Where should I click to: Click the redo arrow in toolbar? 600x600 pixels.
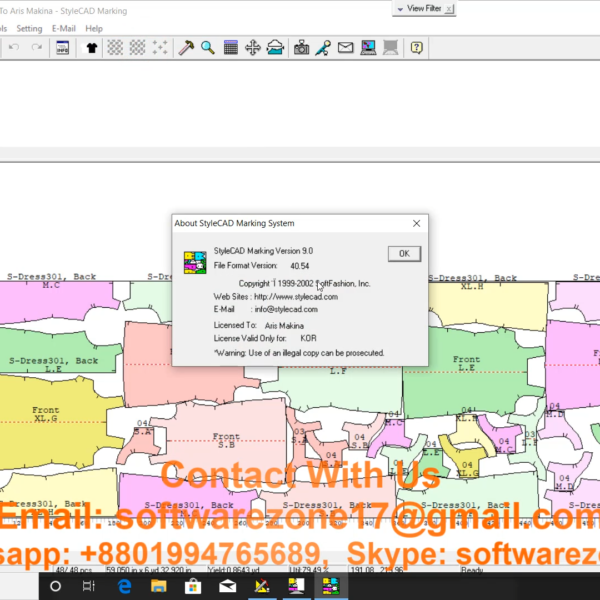coord(37,47)
